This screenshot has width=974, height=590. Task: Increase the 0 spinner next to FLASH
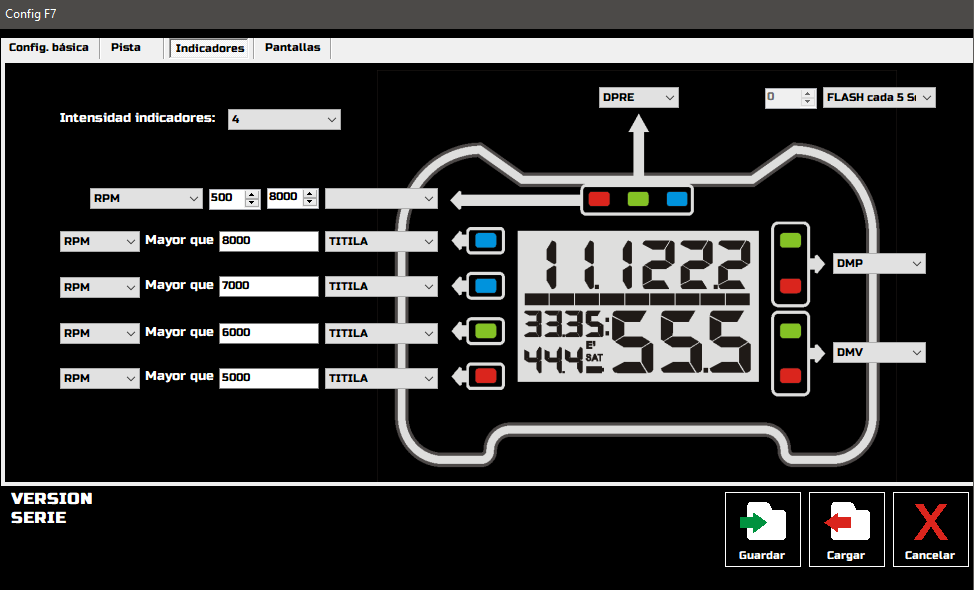[808, 94]
